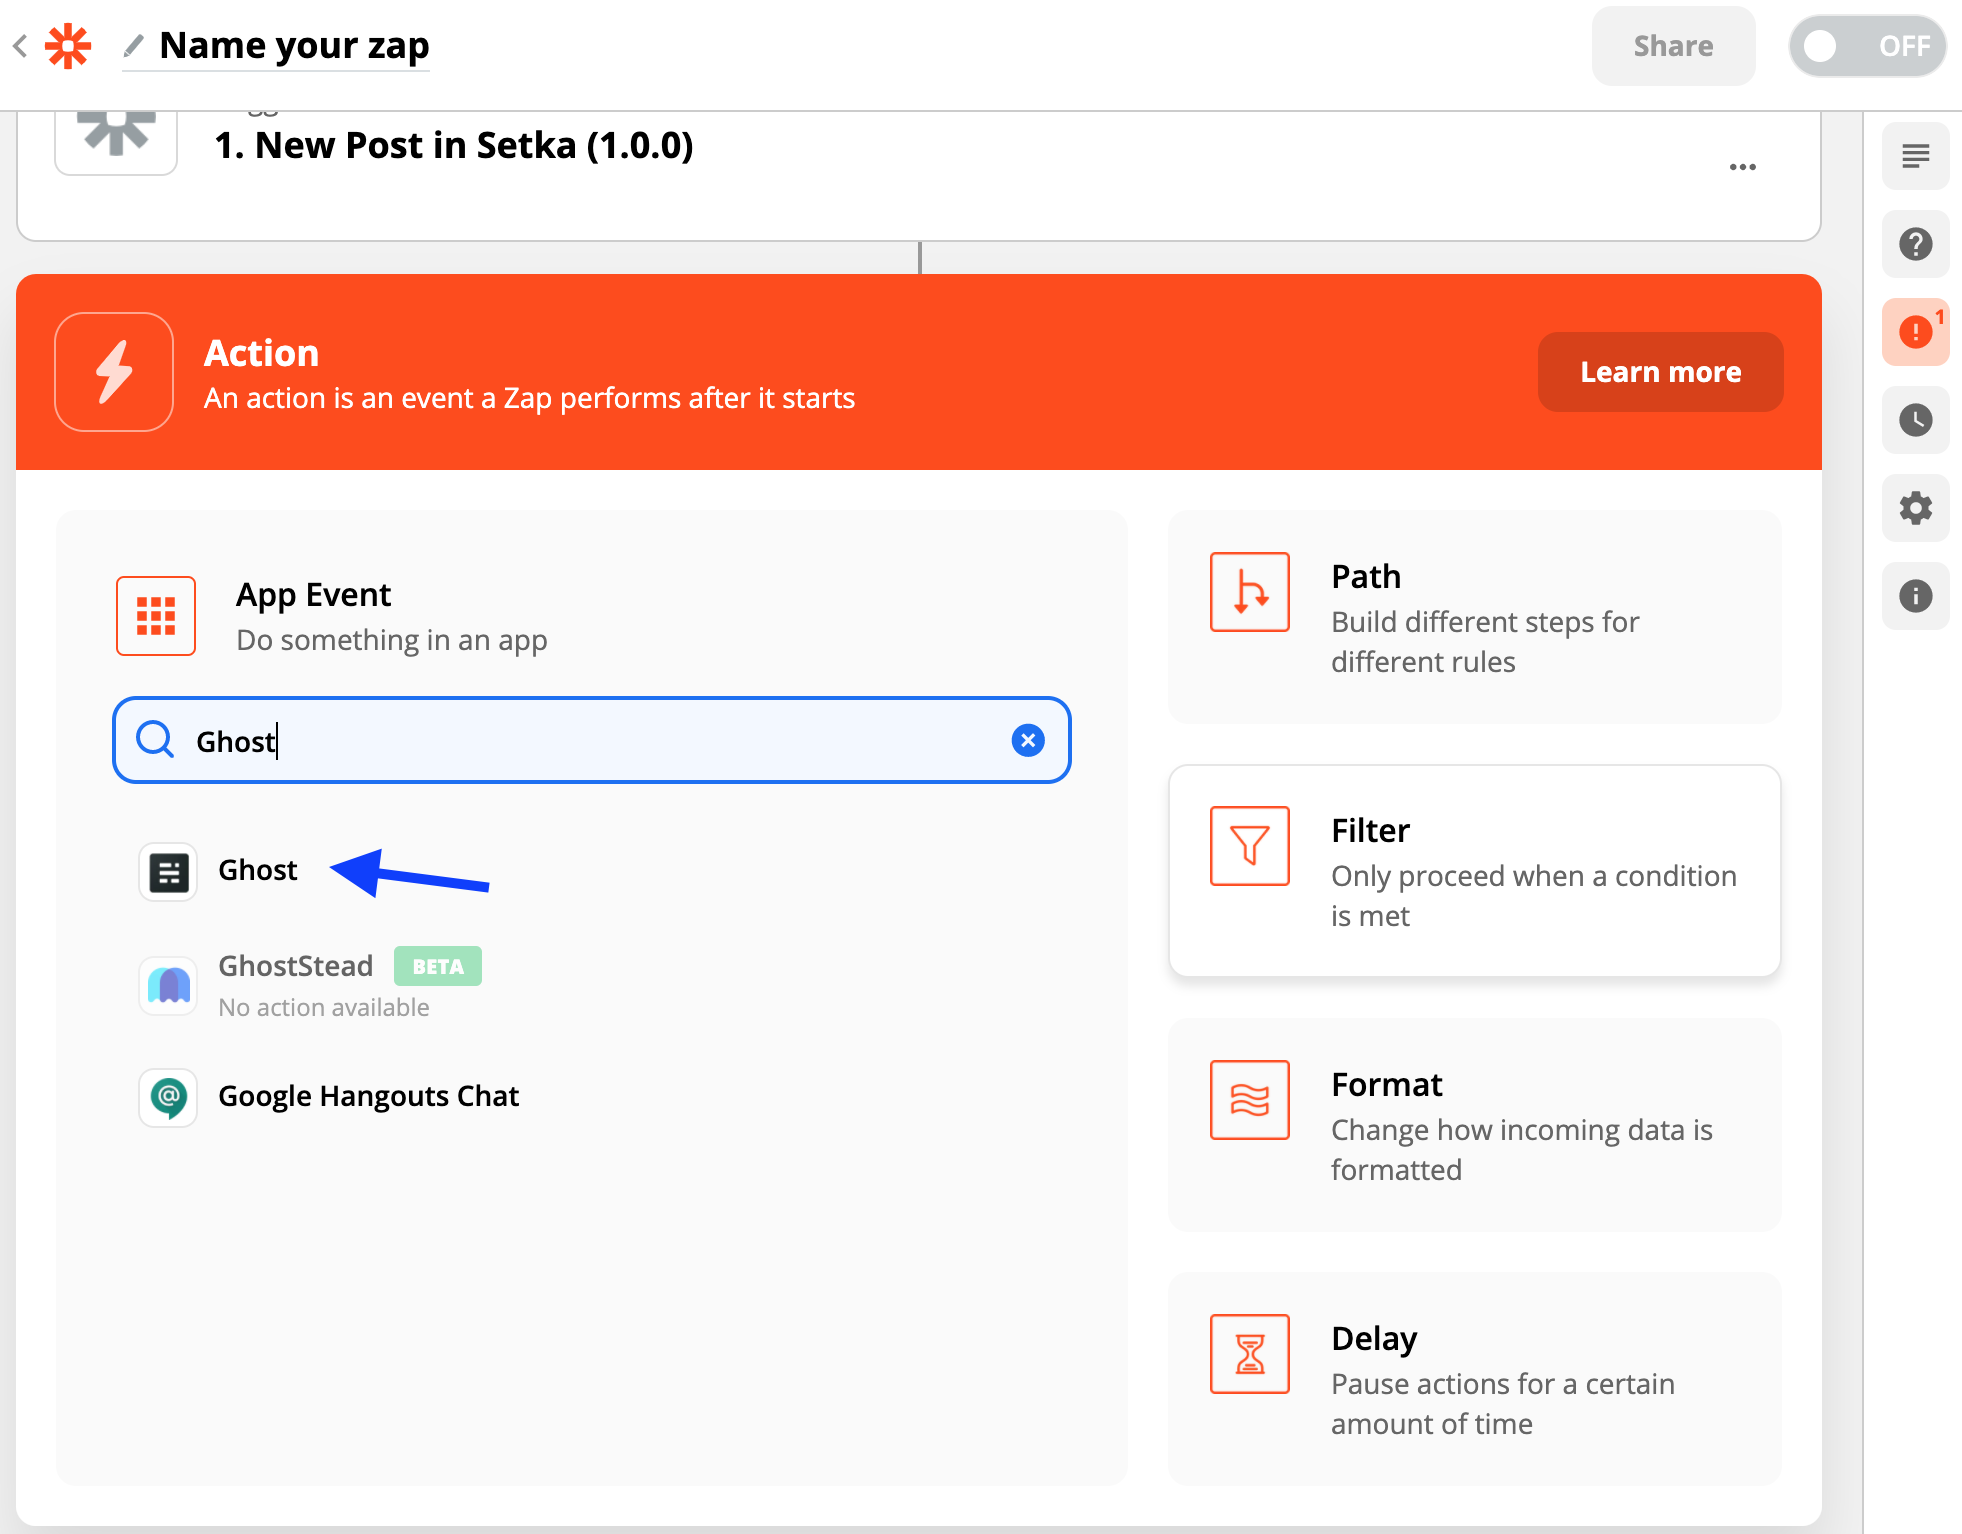Open the info details icon

click(1915, 596)
